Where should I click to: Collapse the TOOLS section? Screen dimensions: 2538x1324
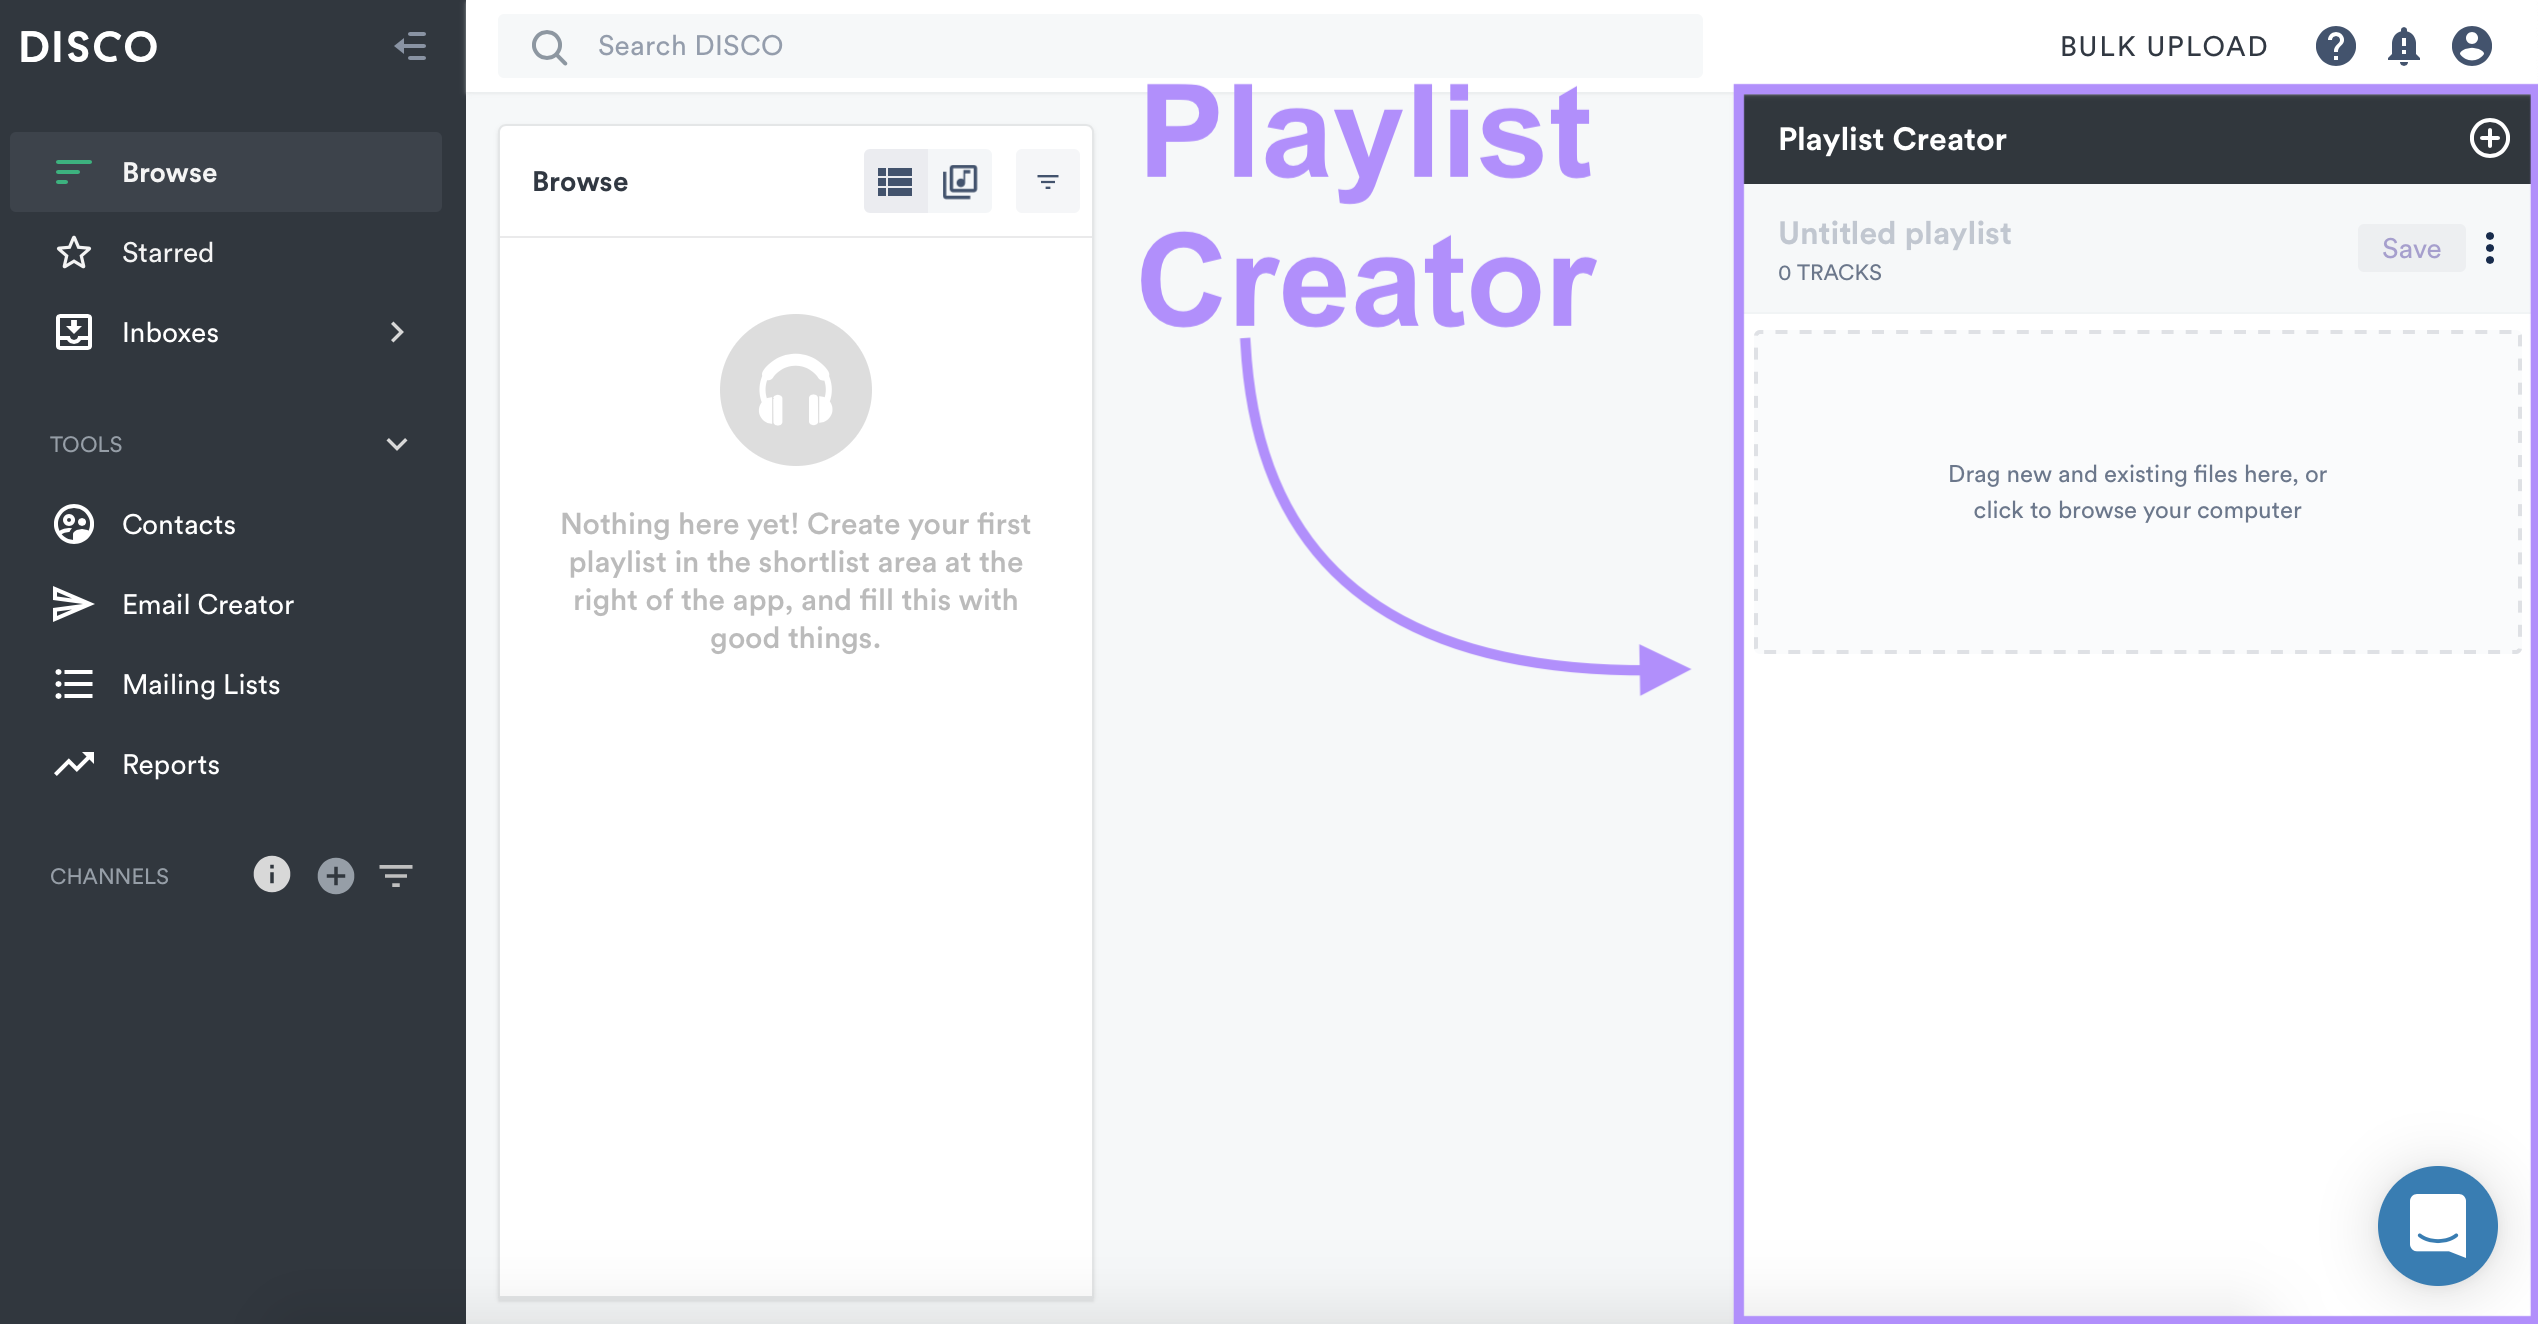(397, 444)
